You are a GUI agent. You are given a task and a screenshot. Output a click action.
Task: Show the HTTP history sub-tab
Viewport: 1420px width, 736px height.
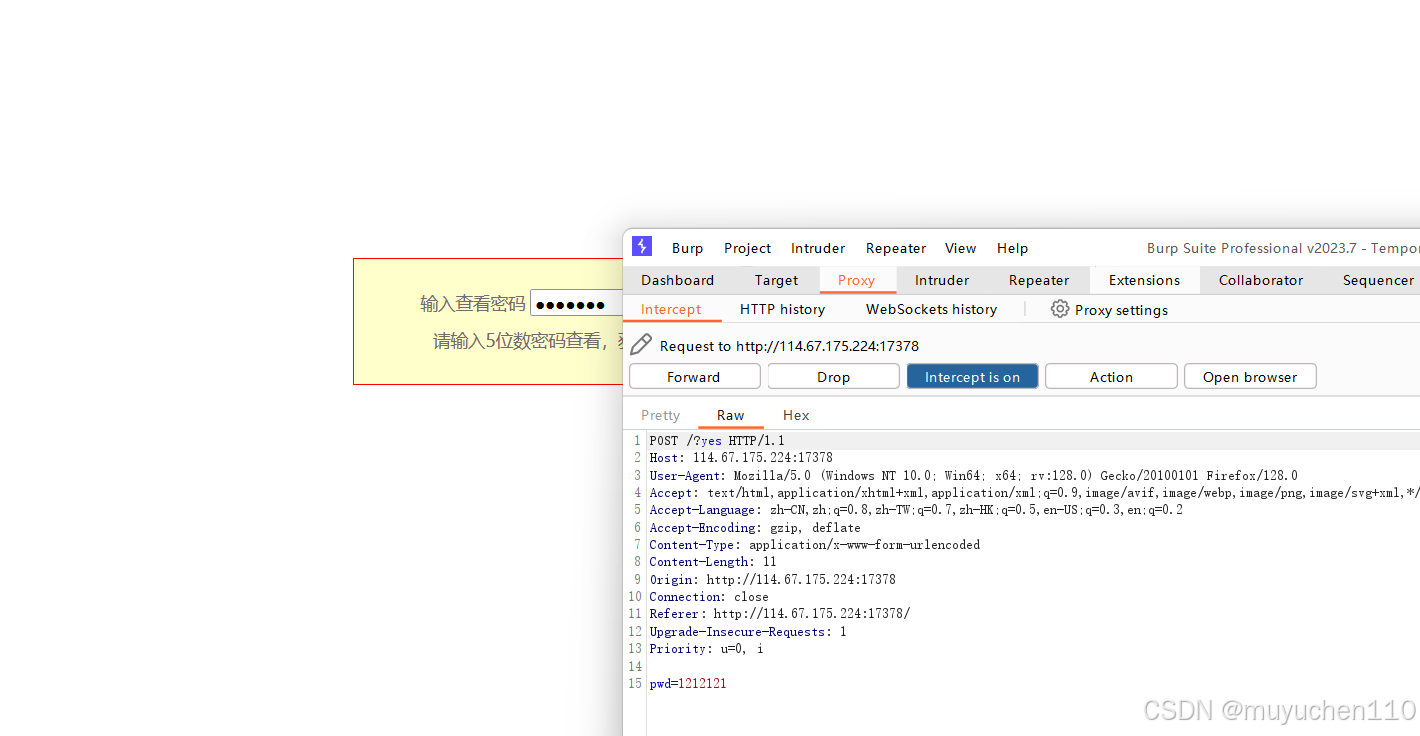(783, 309)
